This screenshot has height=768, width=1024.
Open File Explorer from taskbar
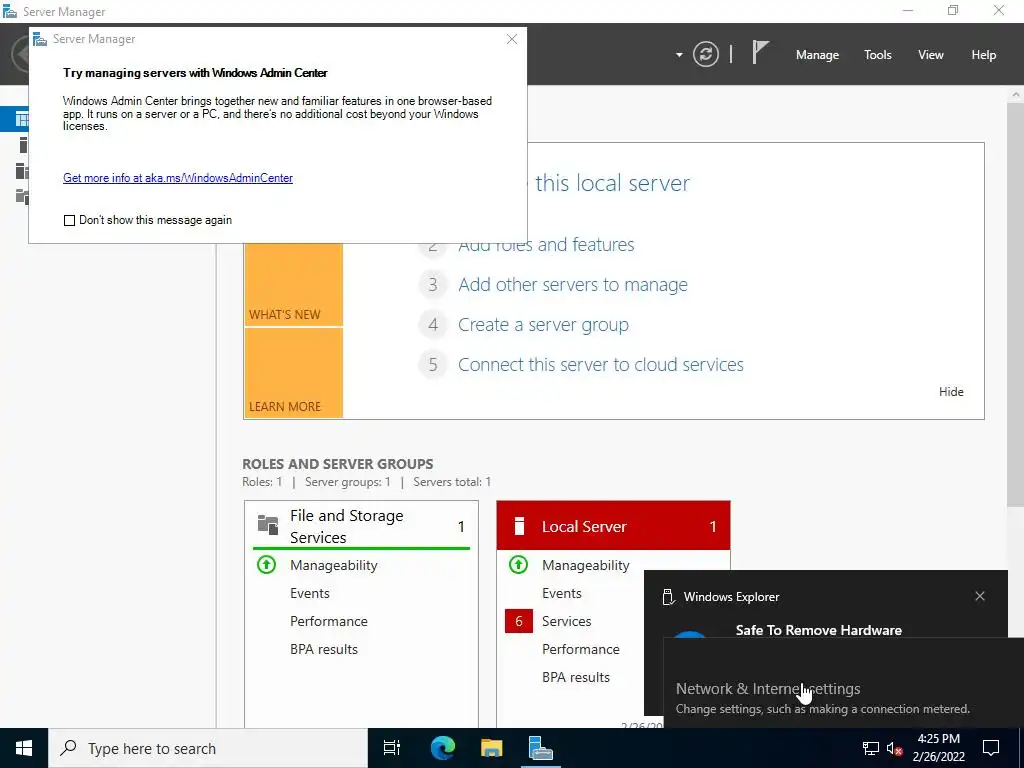(491, 748)
